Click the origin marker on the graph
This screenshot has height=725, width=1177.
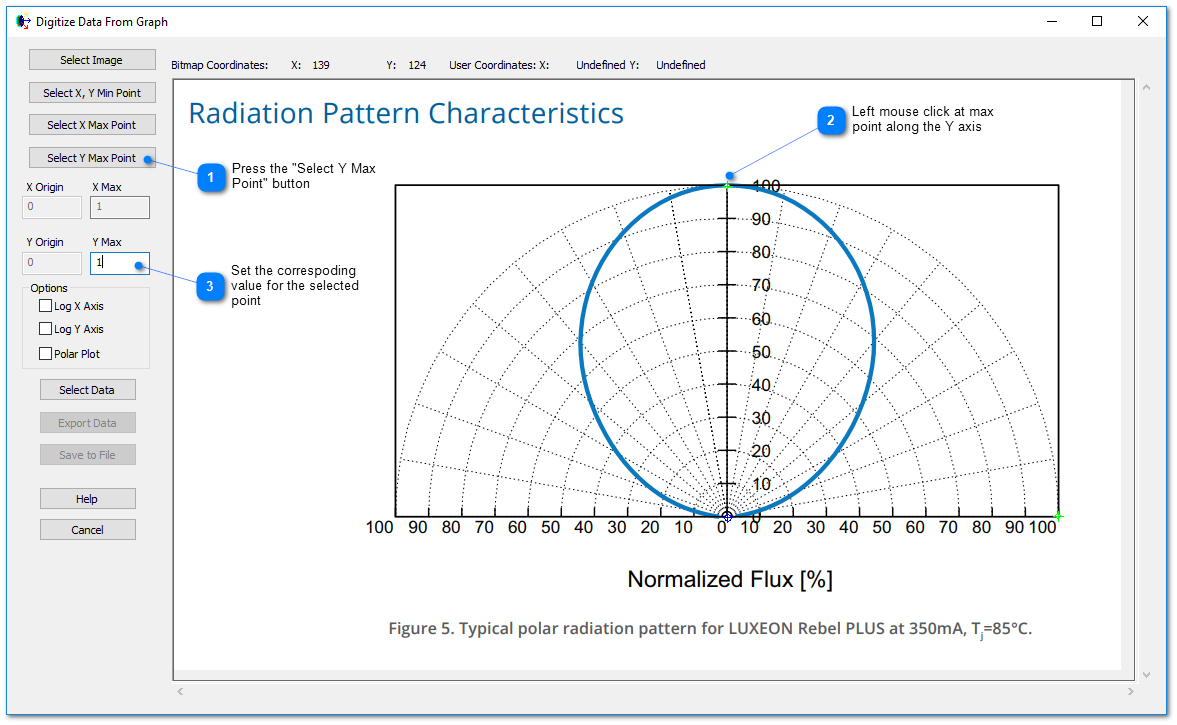[x=727, y=517]
